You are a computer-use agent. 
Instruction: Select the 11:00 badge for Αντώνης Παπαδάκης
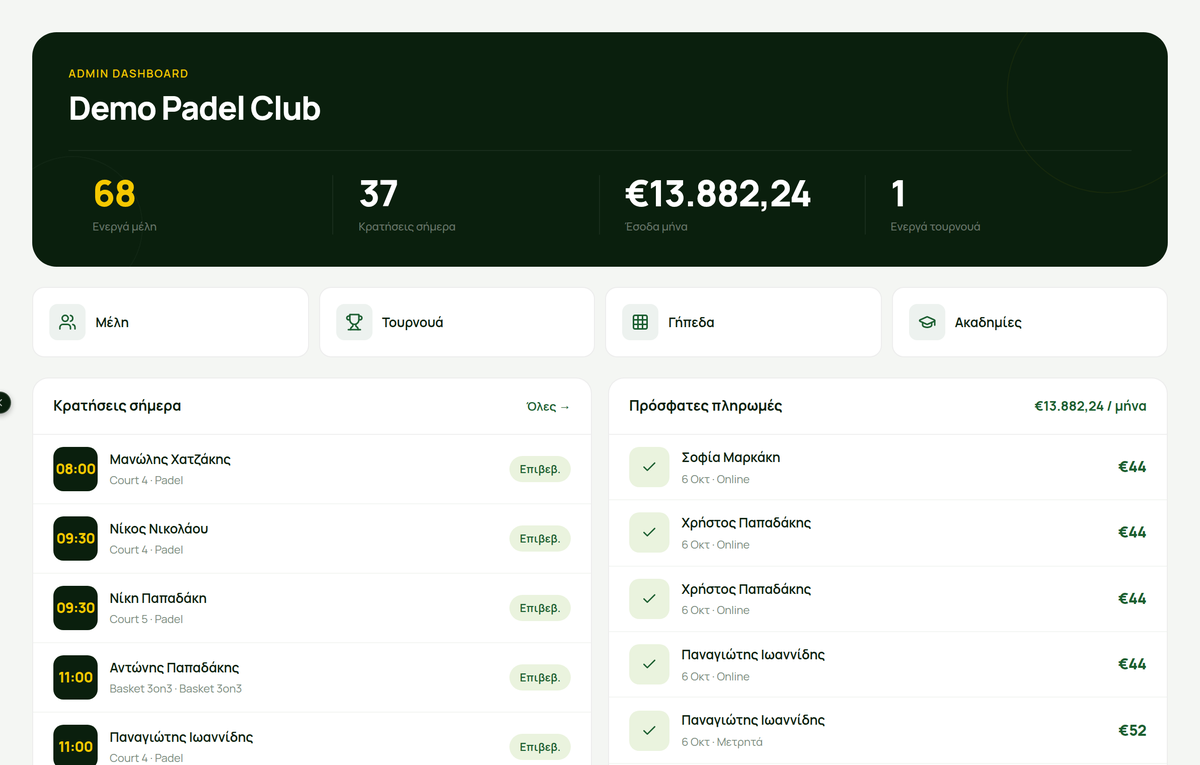pyautogui.click(x=75, y=677)
